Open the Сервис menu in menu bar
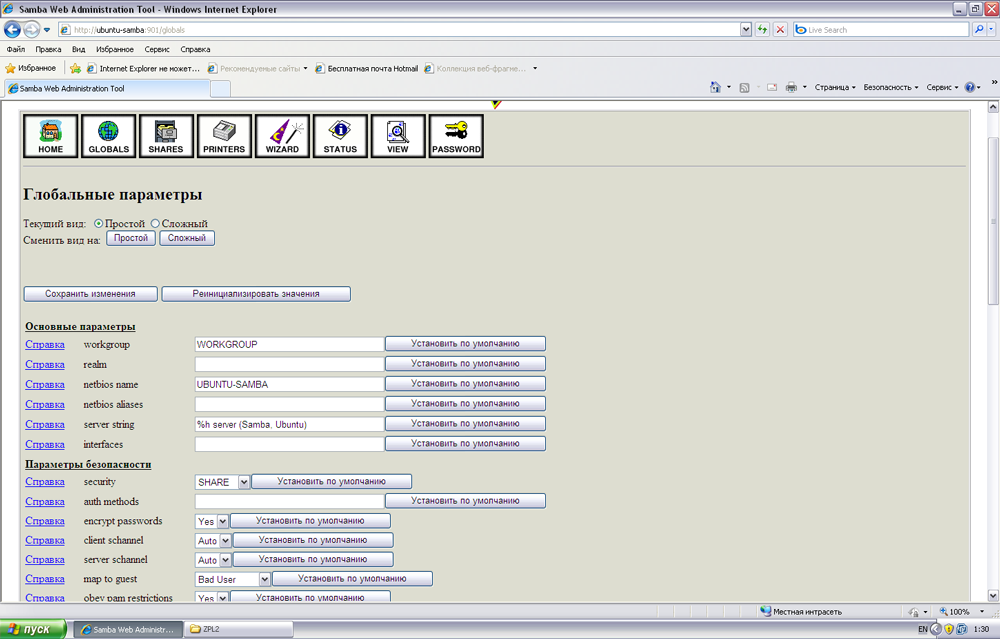Screen dimensions: 1000x639 156,49
